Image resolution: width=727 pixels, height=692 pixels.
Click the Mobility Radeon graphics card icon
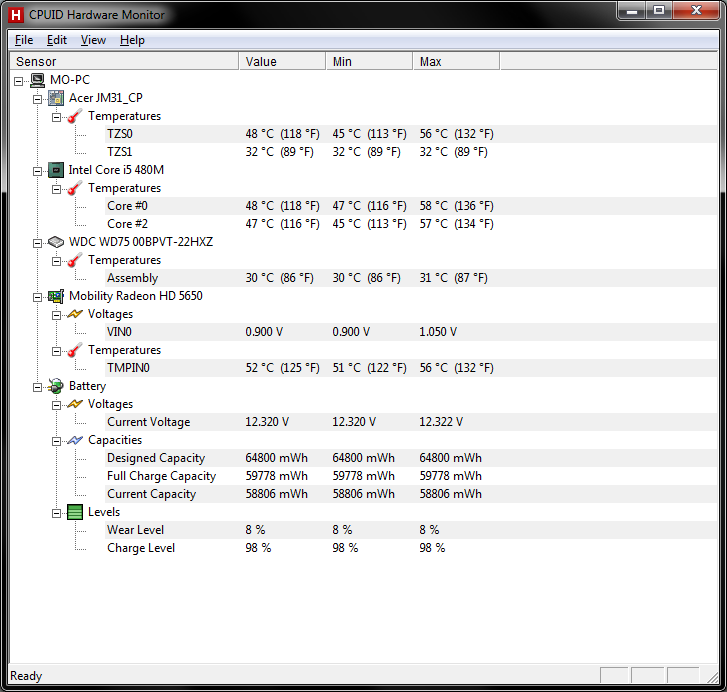pyautogui.click(x=56, y=296)
